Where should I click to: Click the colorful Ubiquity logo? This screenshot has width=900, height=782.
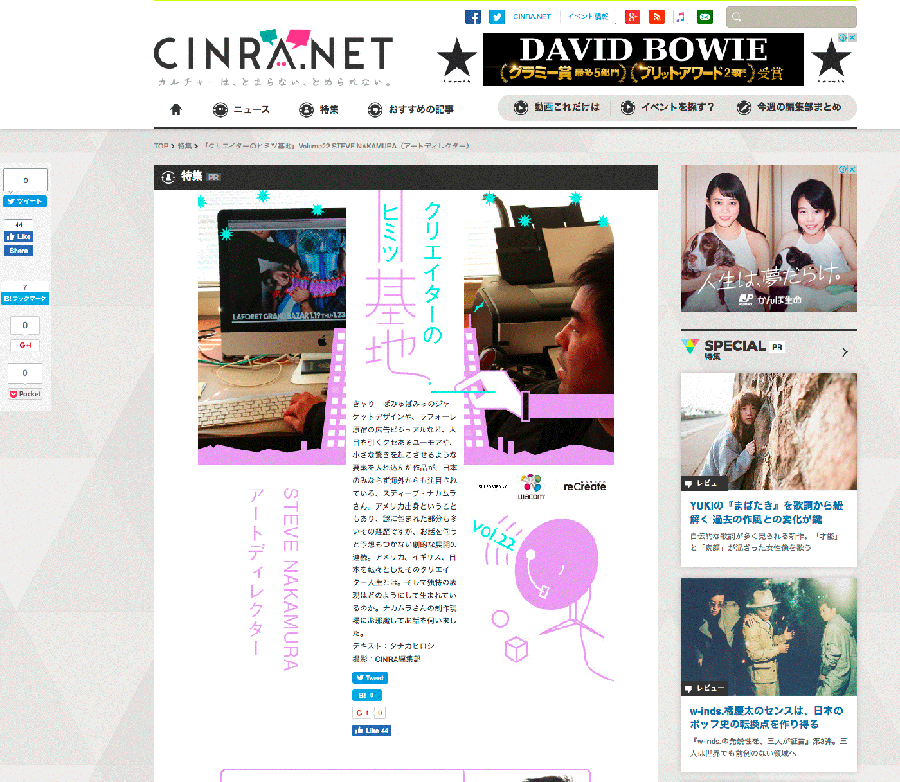click(531, 486)
